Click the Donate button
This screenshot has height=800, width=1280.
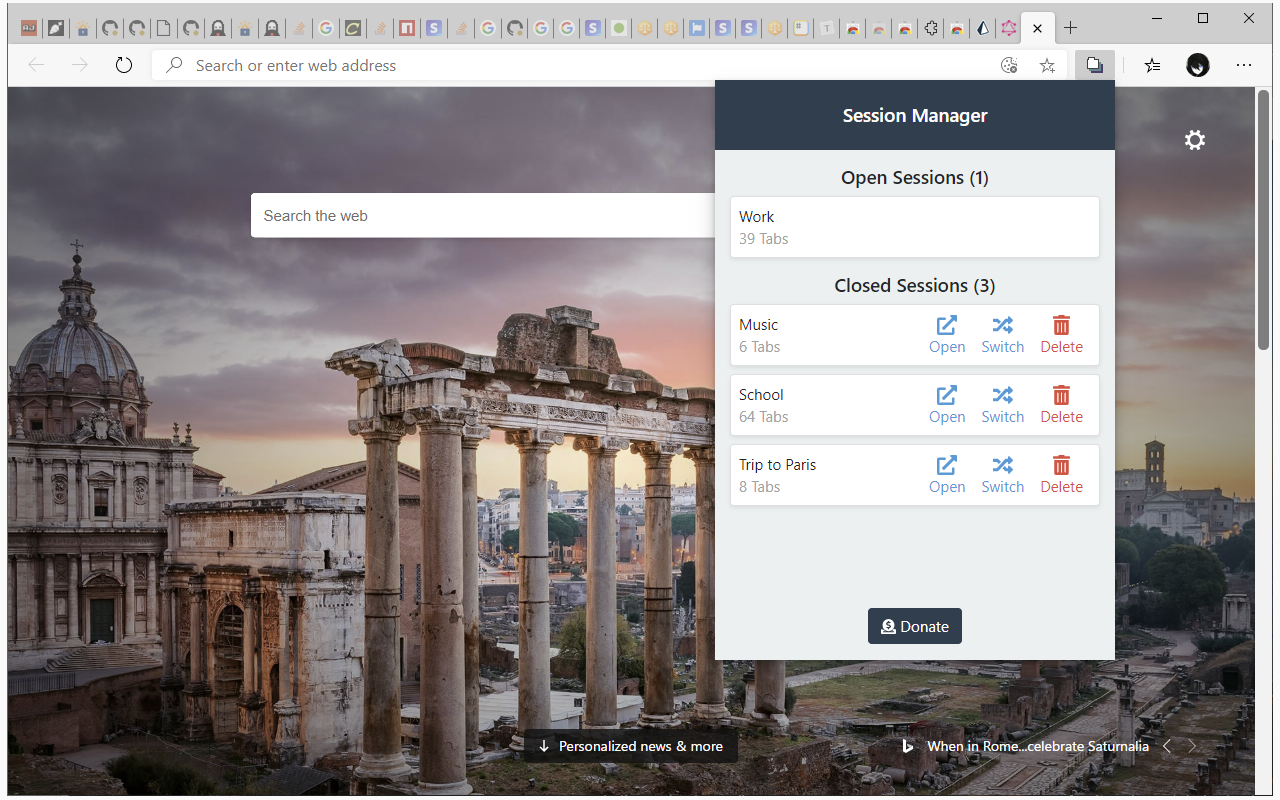[x=915, y=626]
